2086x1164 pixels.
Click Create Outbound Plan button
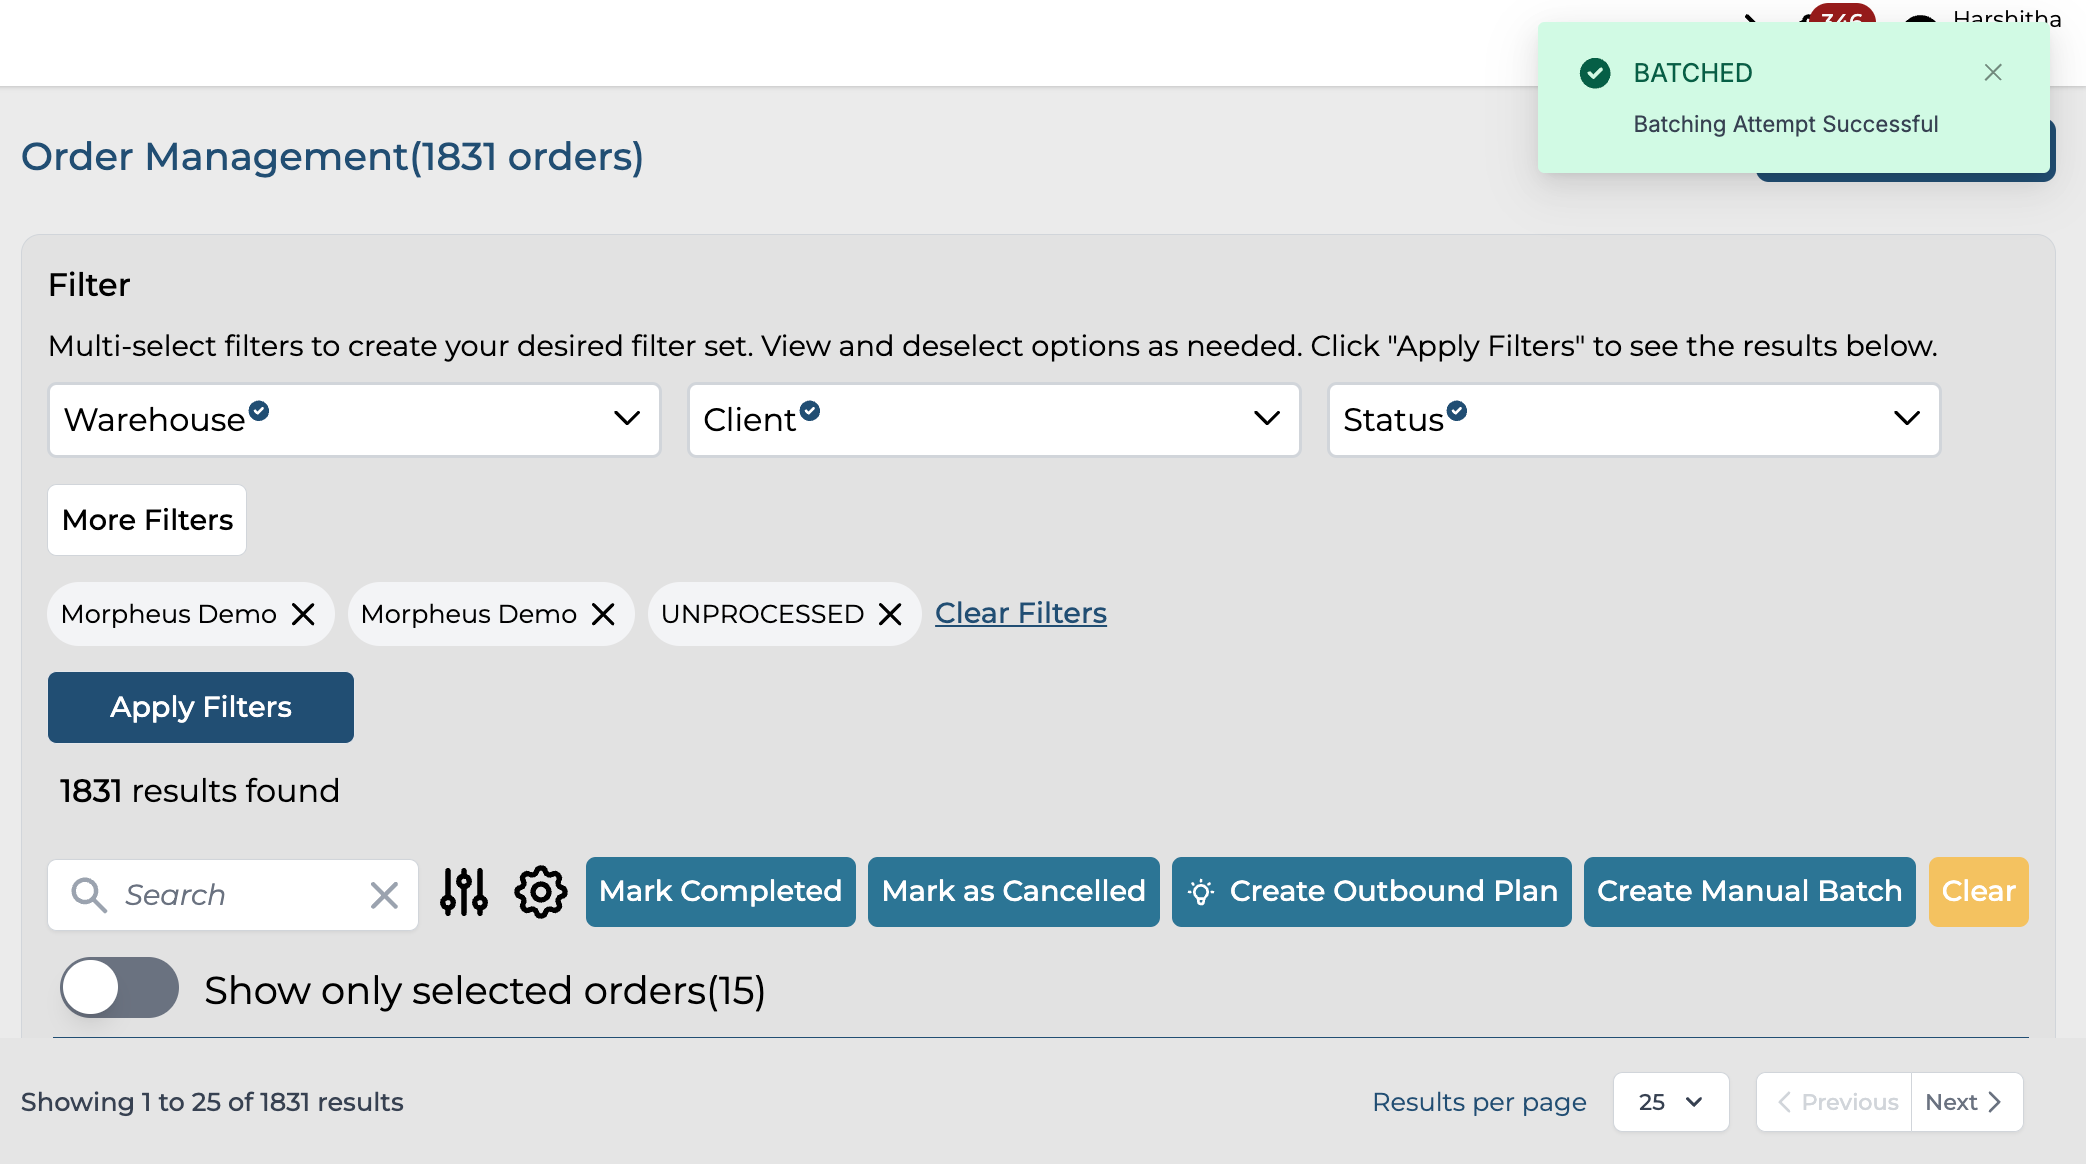pyautogui.click(x=1371, y=891)
